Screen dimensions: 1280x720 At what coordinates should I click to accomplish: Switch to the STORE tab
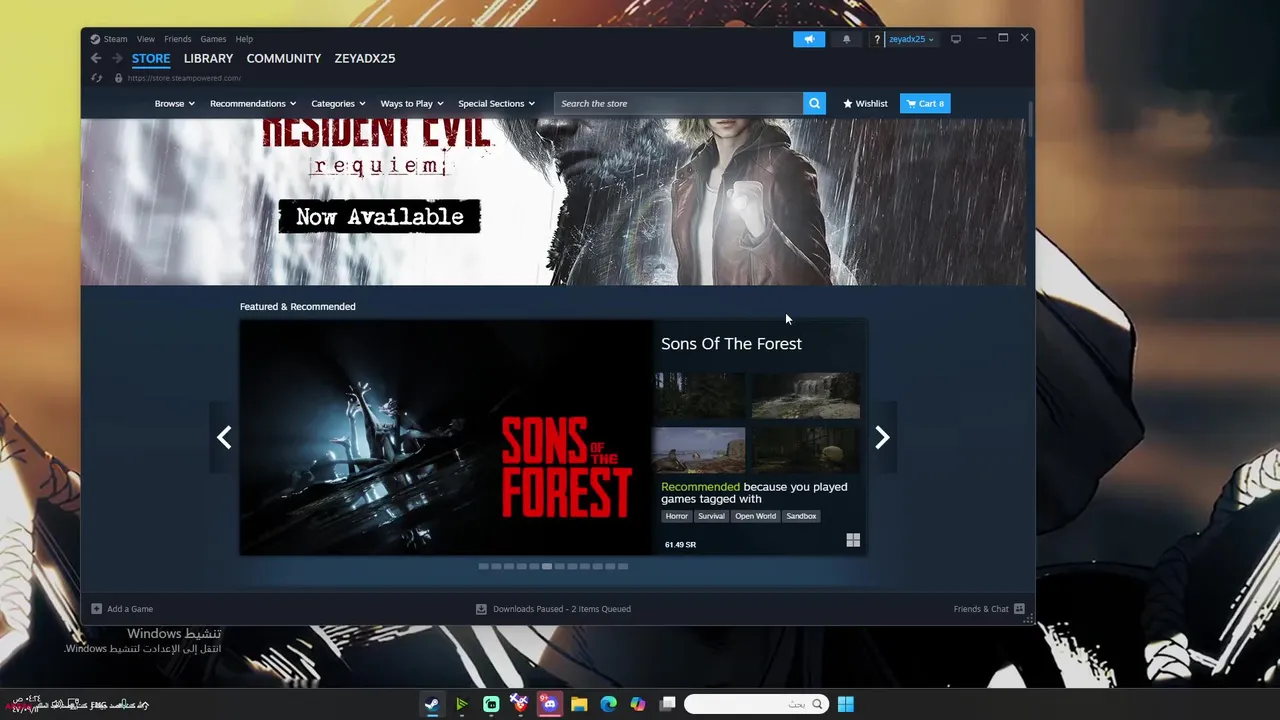(x=151, y=58)
